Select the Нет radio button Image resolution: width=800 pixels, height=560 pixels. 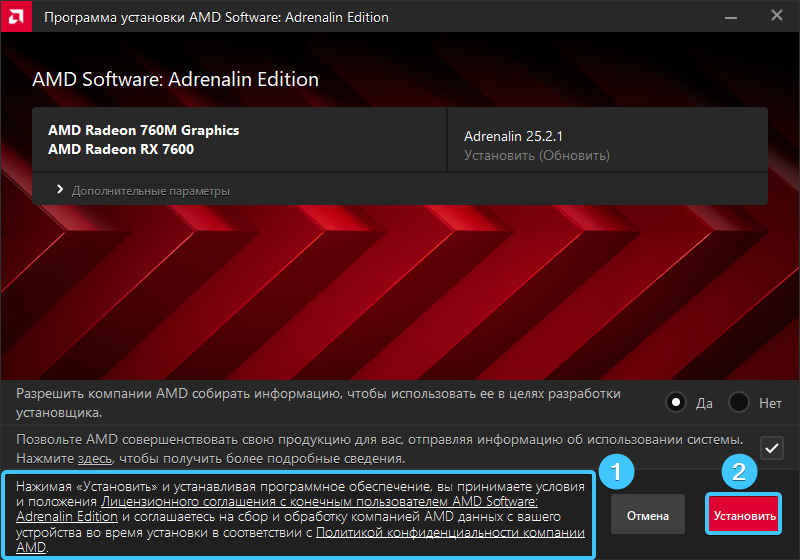coord(738,402)
